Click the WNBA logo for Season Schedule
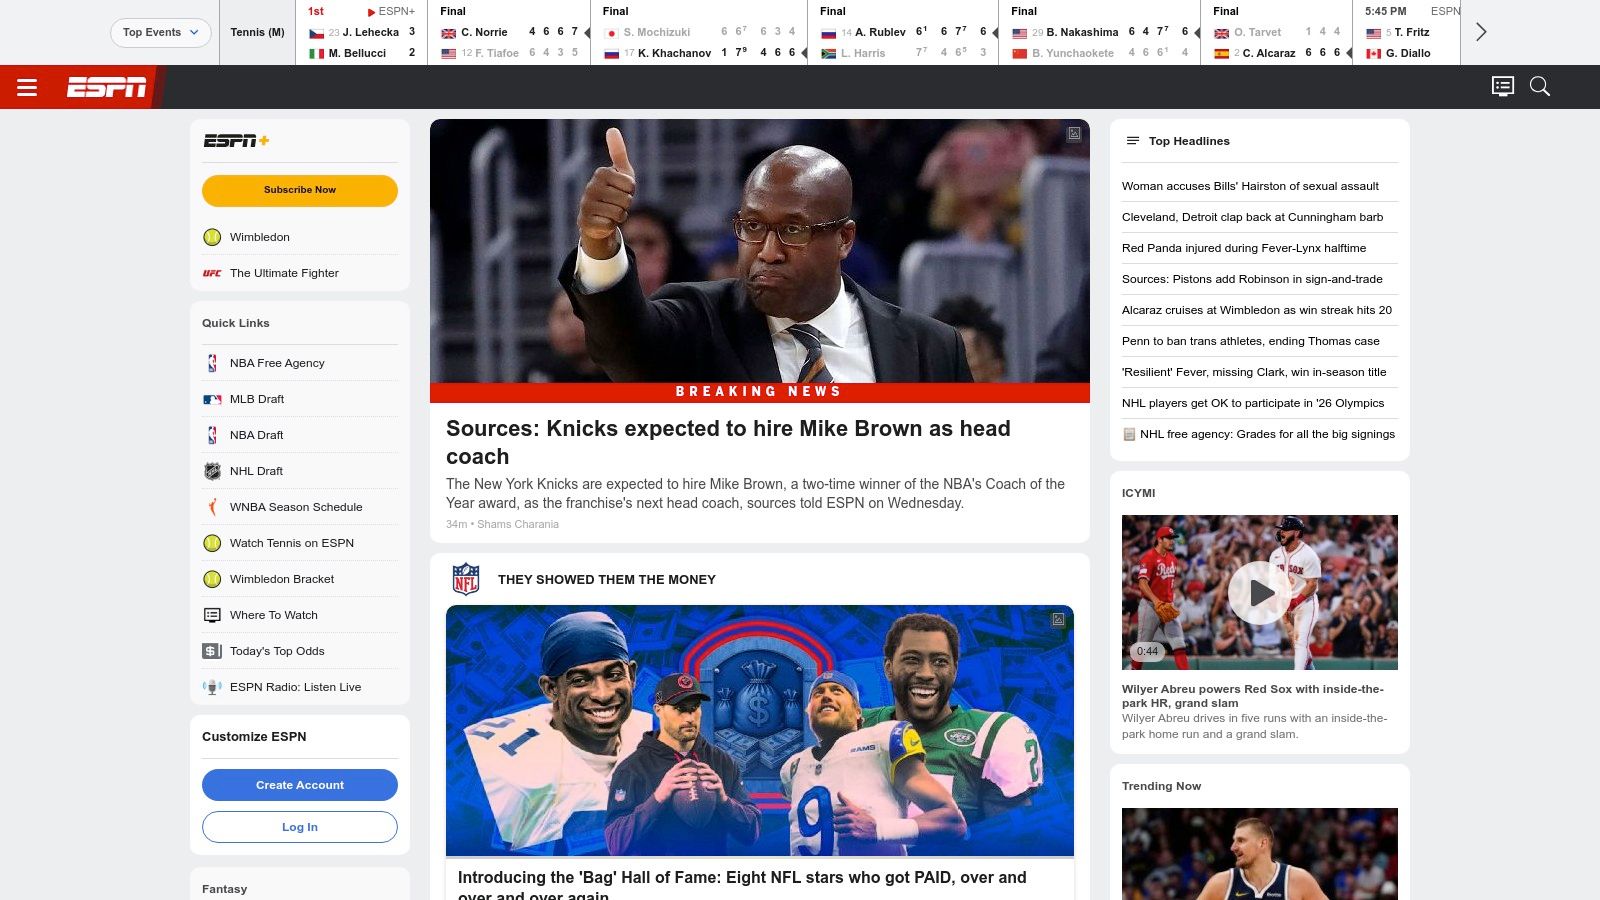Screen dimensions: 1600x900 click(x=211, y=506)
